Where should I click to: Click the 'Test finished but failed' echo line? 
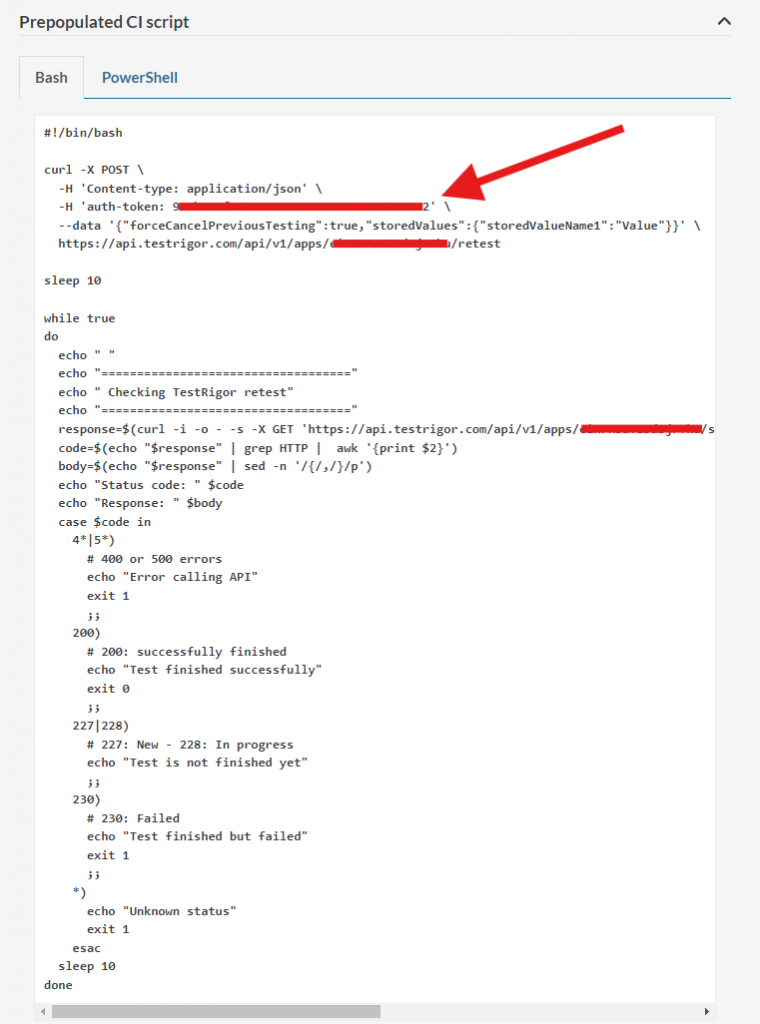[x=197, y=837]
